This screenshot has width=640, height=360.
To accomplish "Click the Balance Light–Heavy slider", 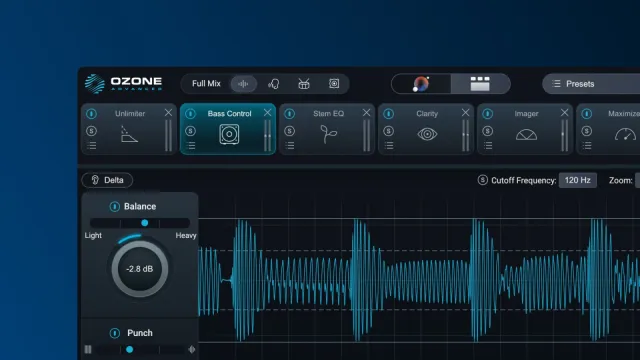I will coord(140,223).
